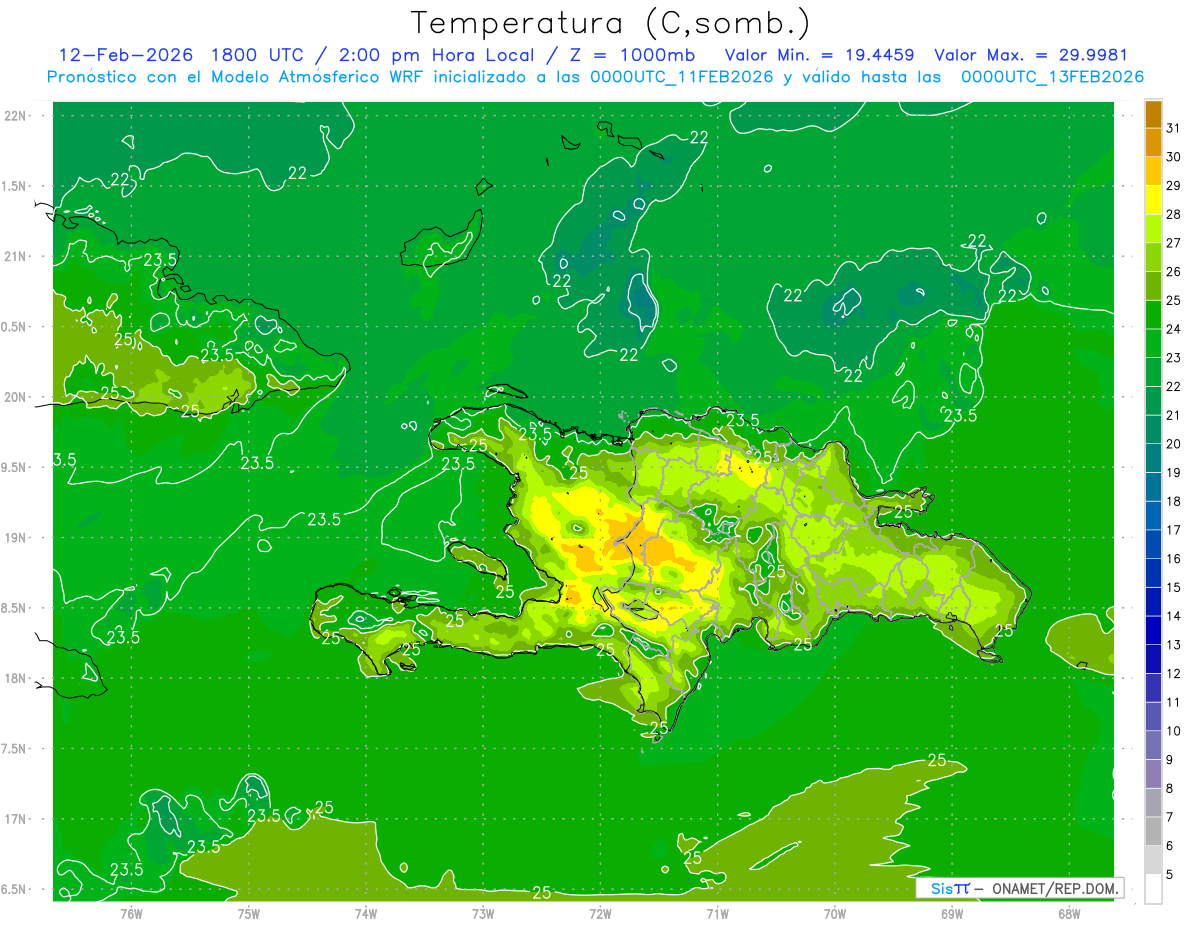Select the '9.5N' axis label

point(15,467)
